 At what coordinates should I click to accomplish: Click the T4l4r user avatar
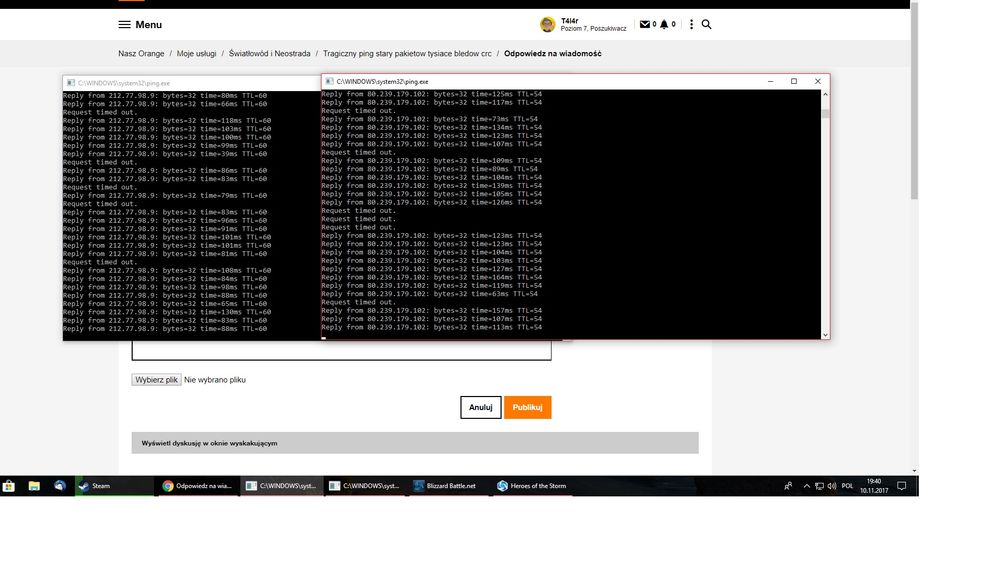pos(547,24)
